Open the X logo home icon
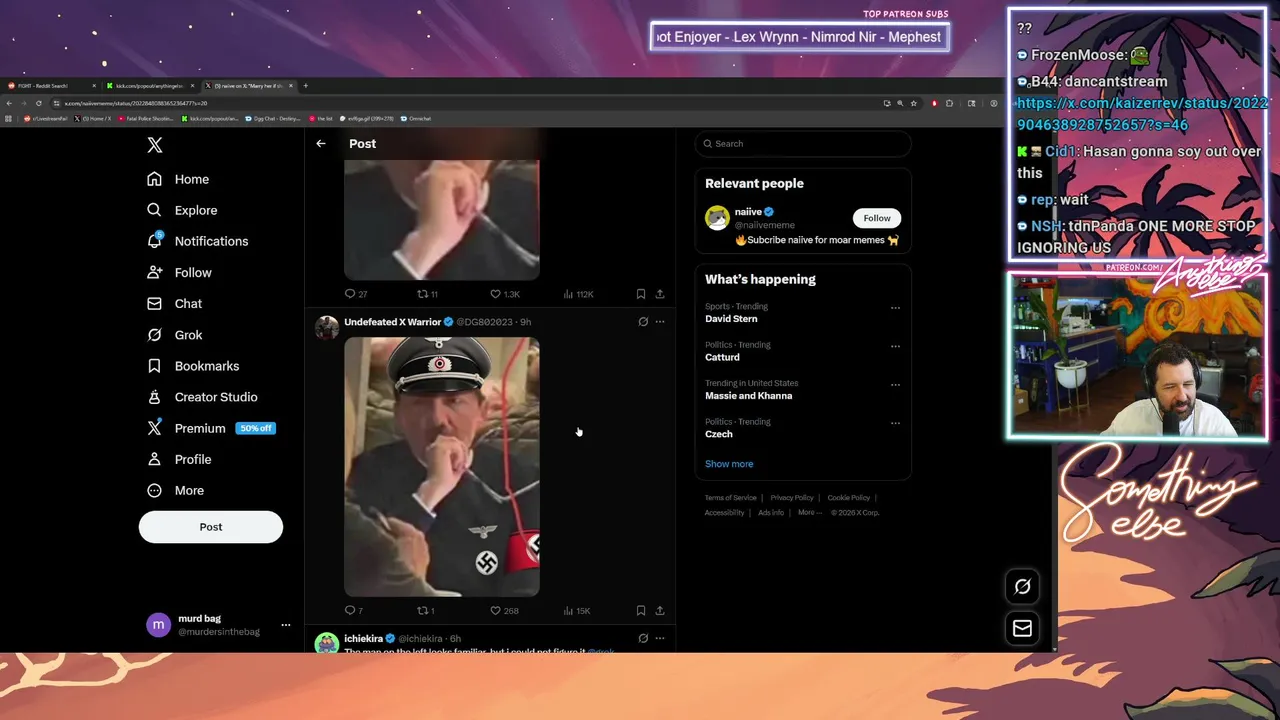The image size is (1280, 720). click(x=155, y=145)
